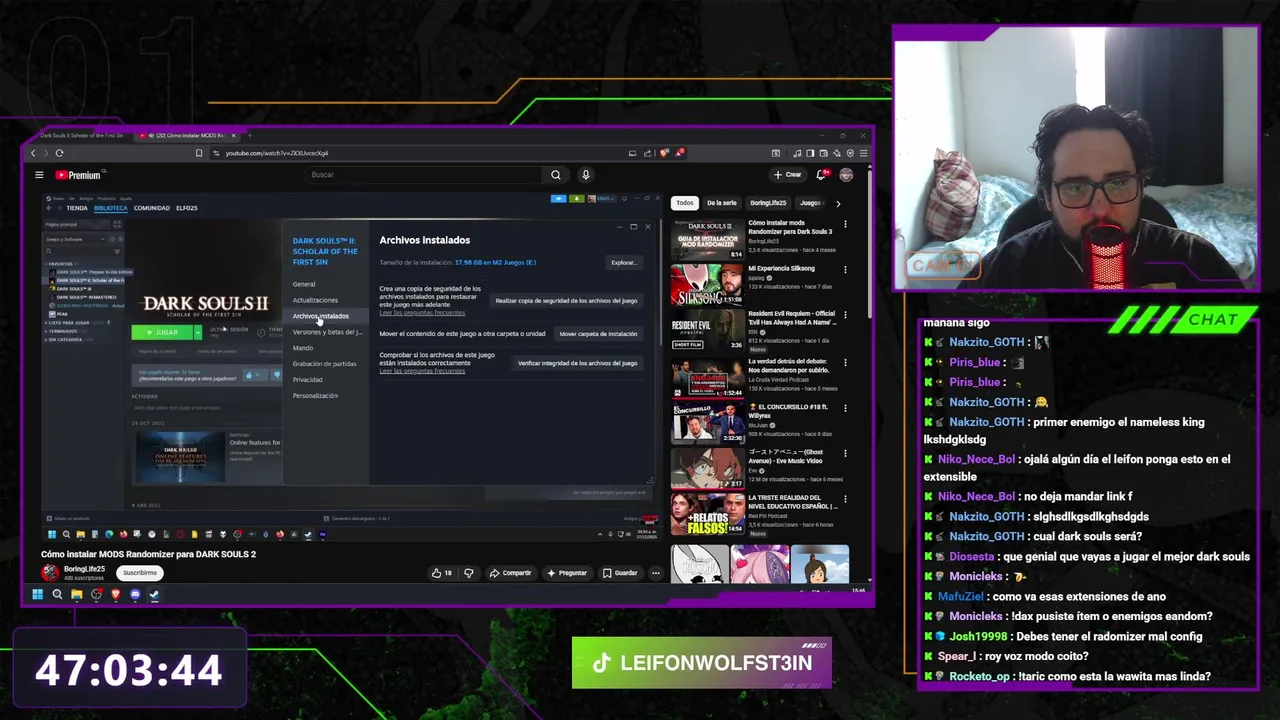Select the Todos filter chip
Screen dimensions: 1280x720
(x=684, y=203)
